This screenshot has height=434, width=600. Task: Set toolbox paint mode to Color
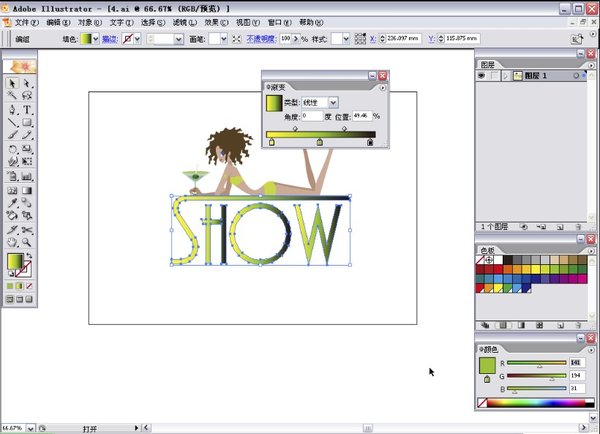pyautogui.click(x=10, y=286)
